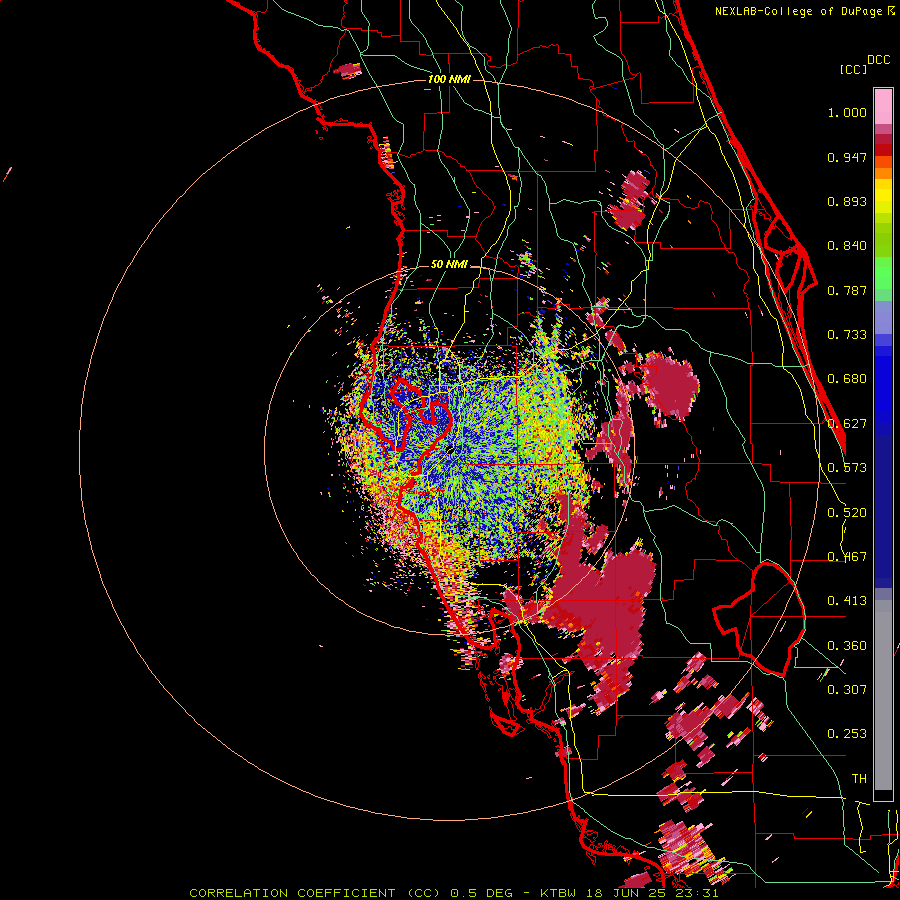
Task: Select the 0.840 scale value
Action: point(847,246)
